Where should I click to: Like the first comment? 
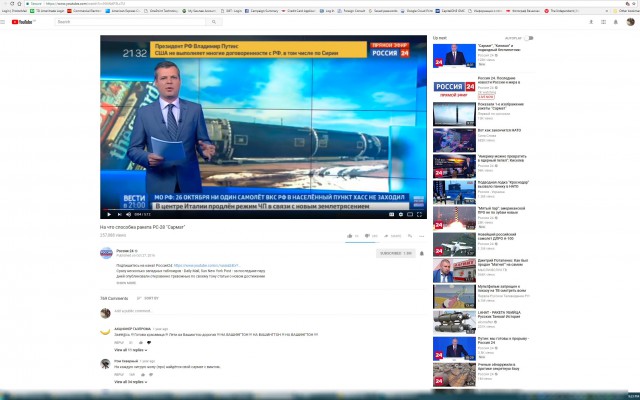pos(141,342)
